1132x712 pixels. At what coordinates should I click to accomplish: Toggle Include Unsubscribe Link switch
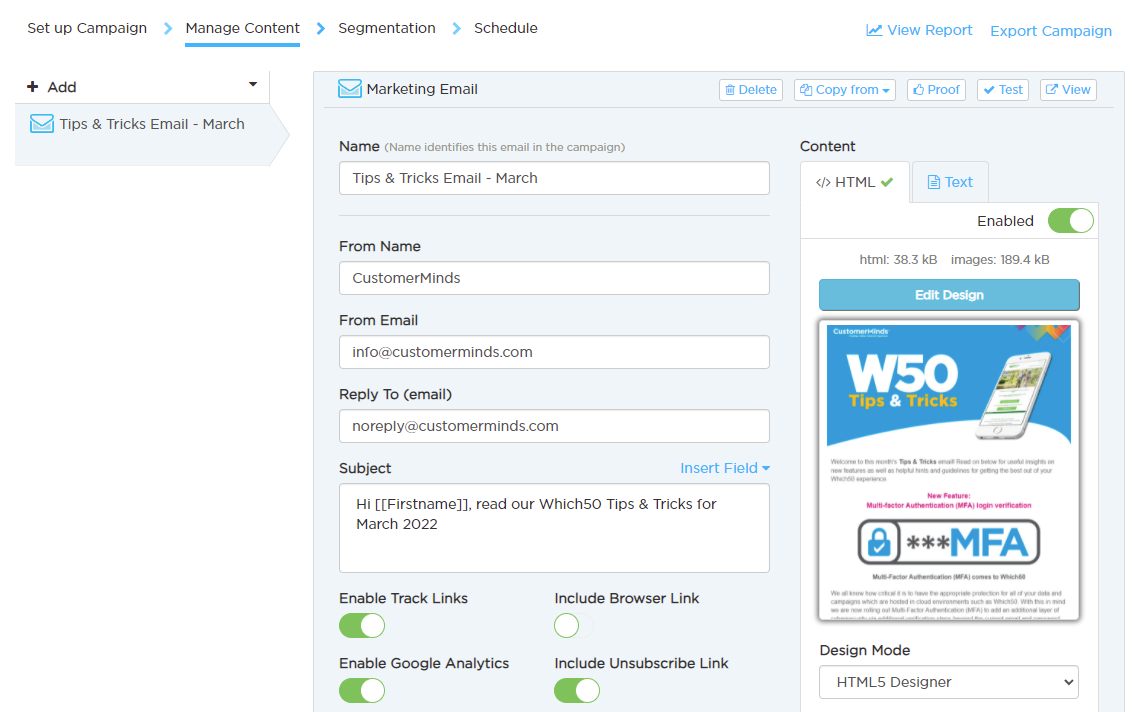[x=577, y=690]
